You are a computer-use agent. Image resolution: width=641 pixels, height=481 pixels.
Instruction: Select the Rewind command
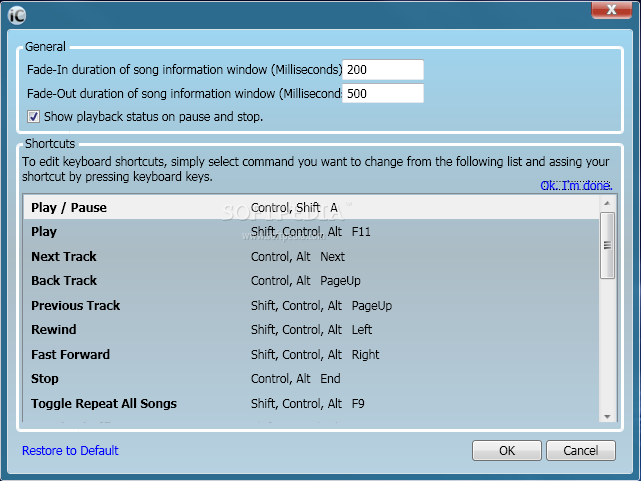(x=311, y=330)
